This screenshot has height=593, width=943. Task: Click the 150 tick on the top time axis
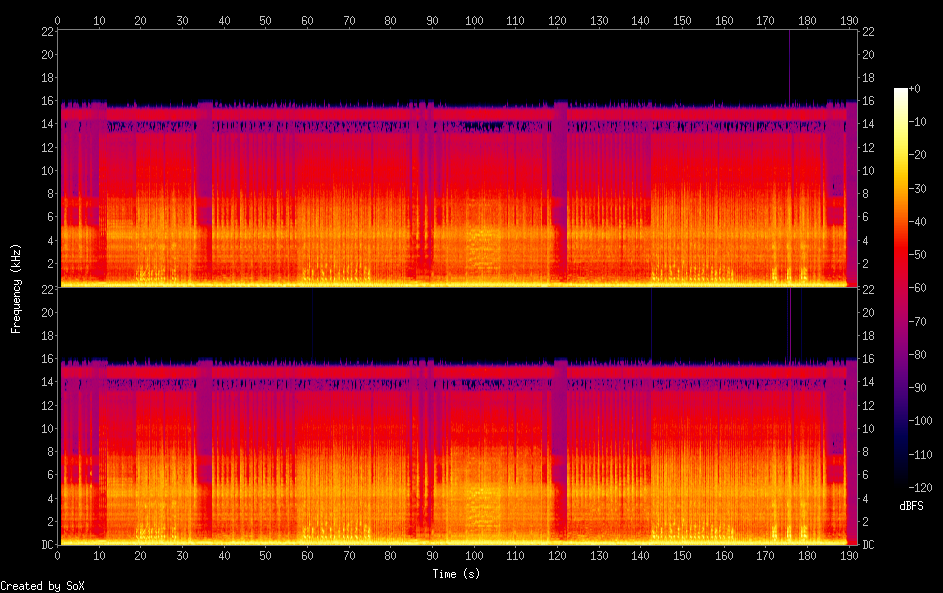(x=682, y=19)
